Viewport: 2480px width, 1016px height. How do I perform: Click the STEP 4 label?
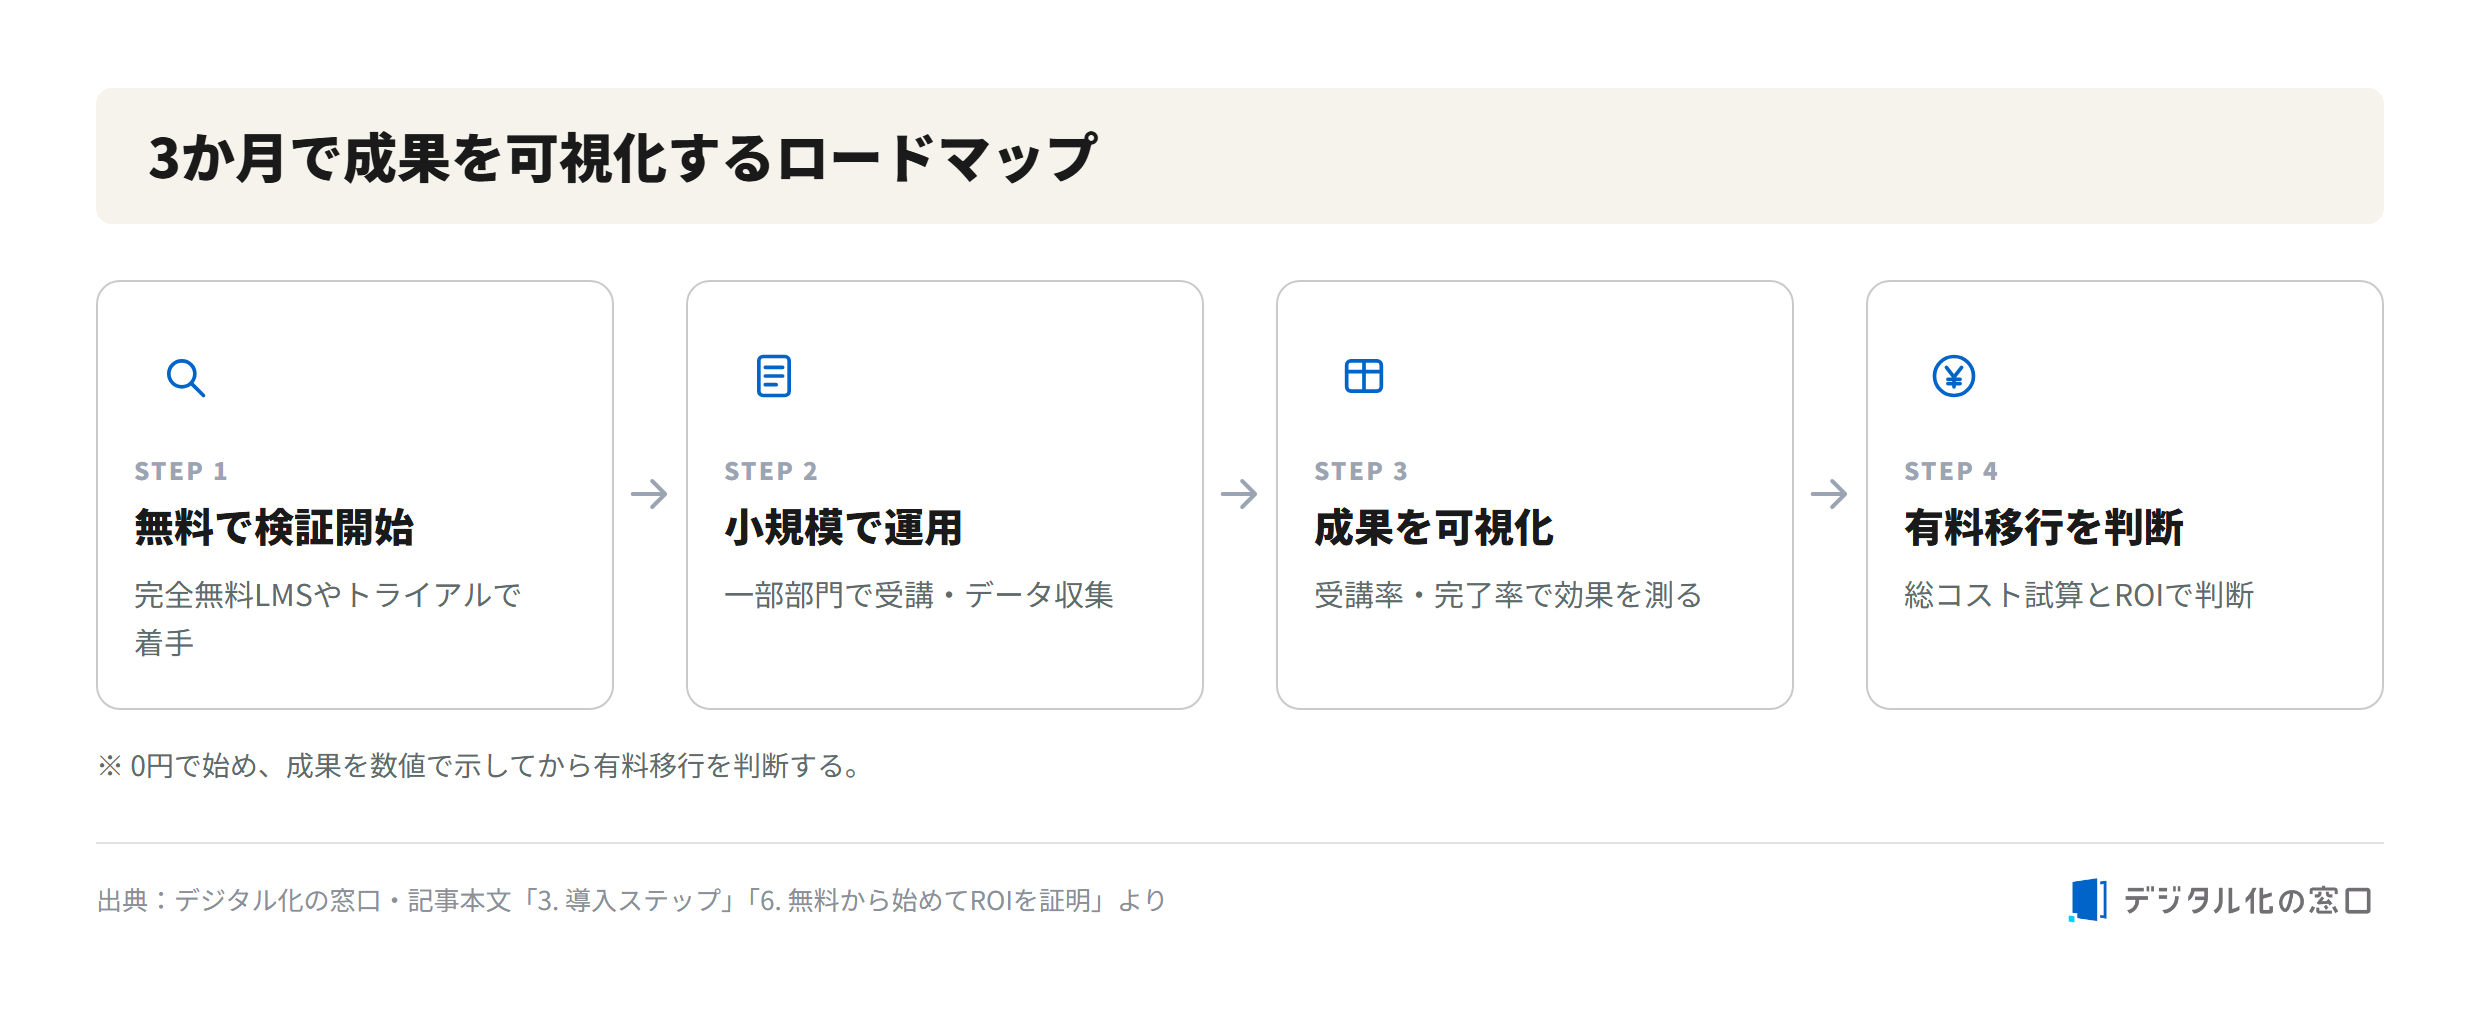[x=1951, y=471]
